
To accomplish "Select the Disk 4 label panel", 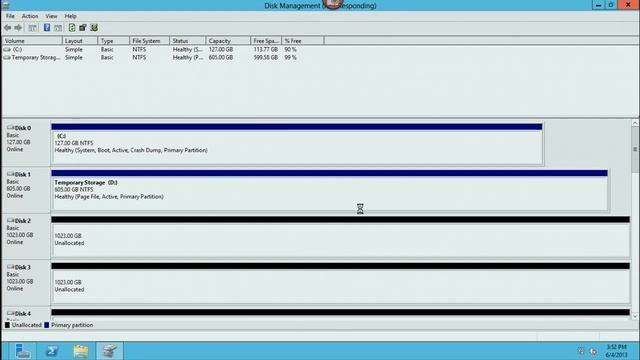I will tap(26, 314).
